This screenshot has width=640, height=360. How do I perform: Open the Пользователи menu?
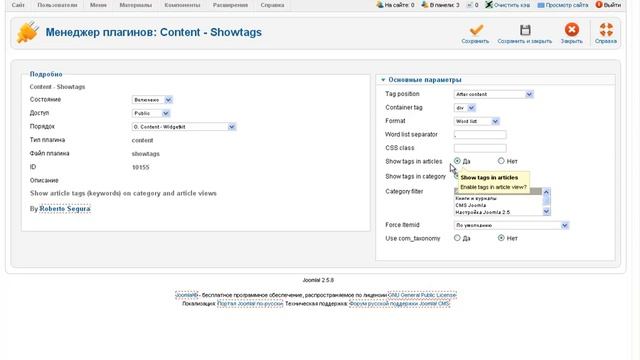click(57, 5)
